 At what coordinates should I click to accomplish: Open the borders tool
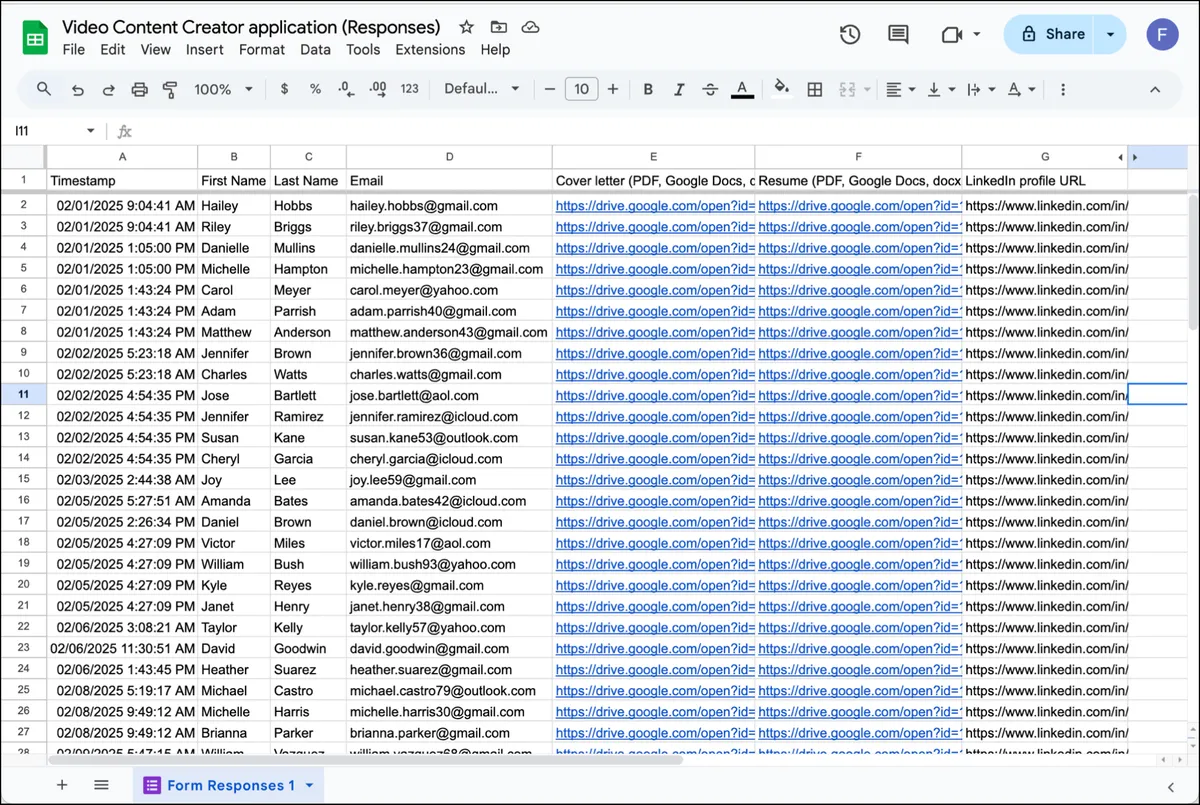815,89
